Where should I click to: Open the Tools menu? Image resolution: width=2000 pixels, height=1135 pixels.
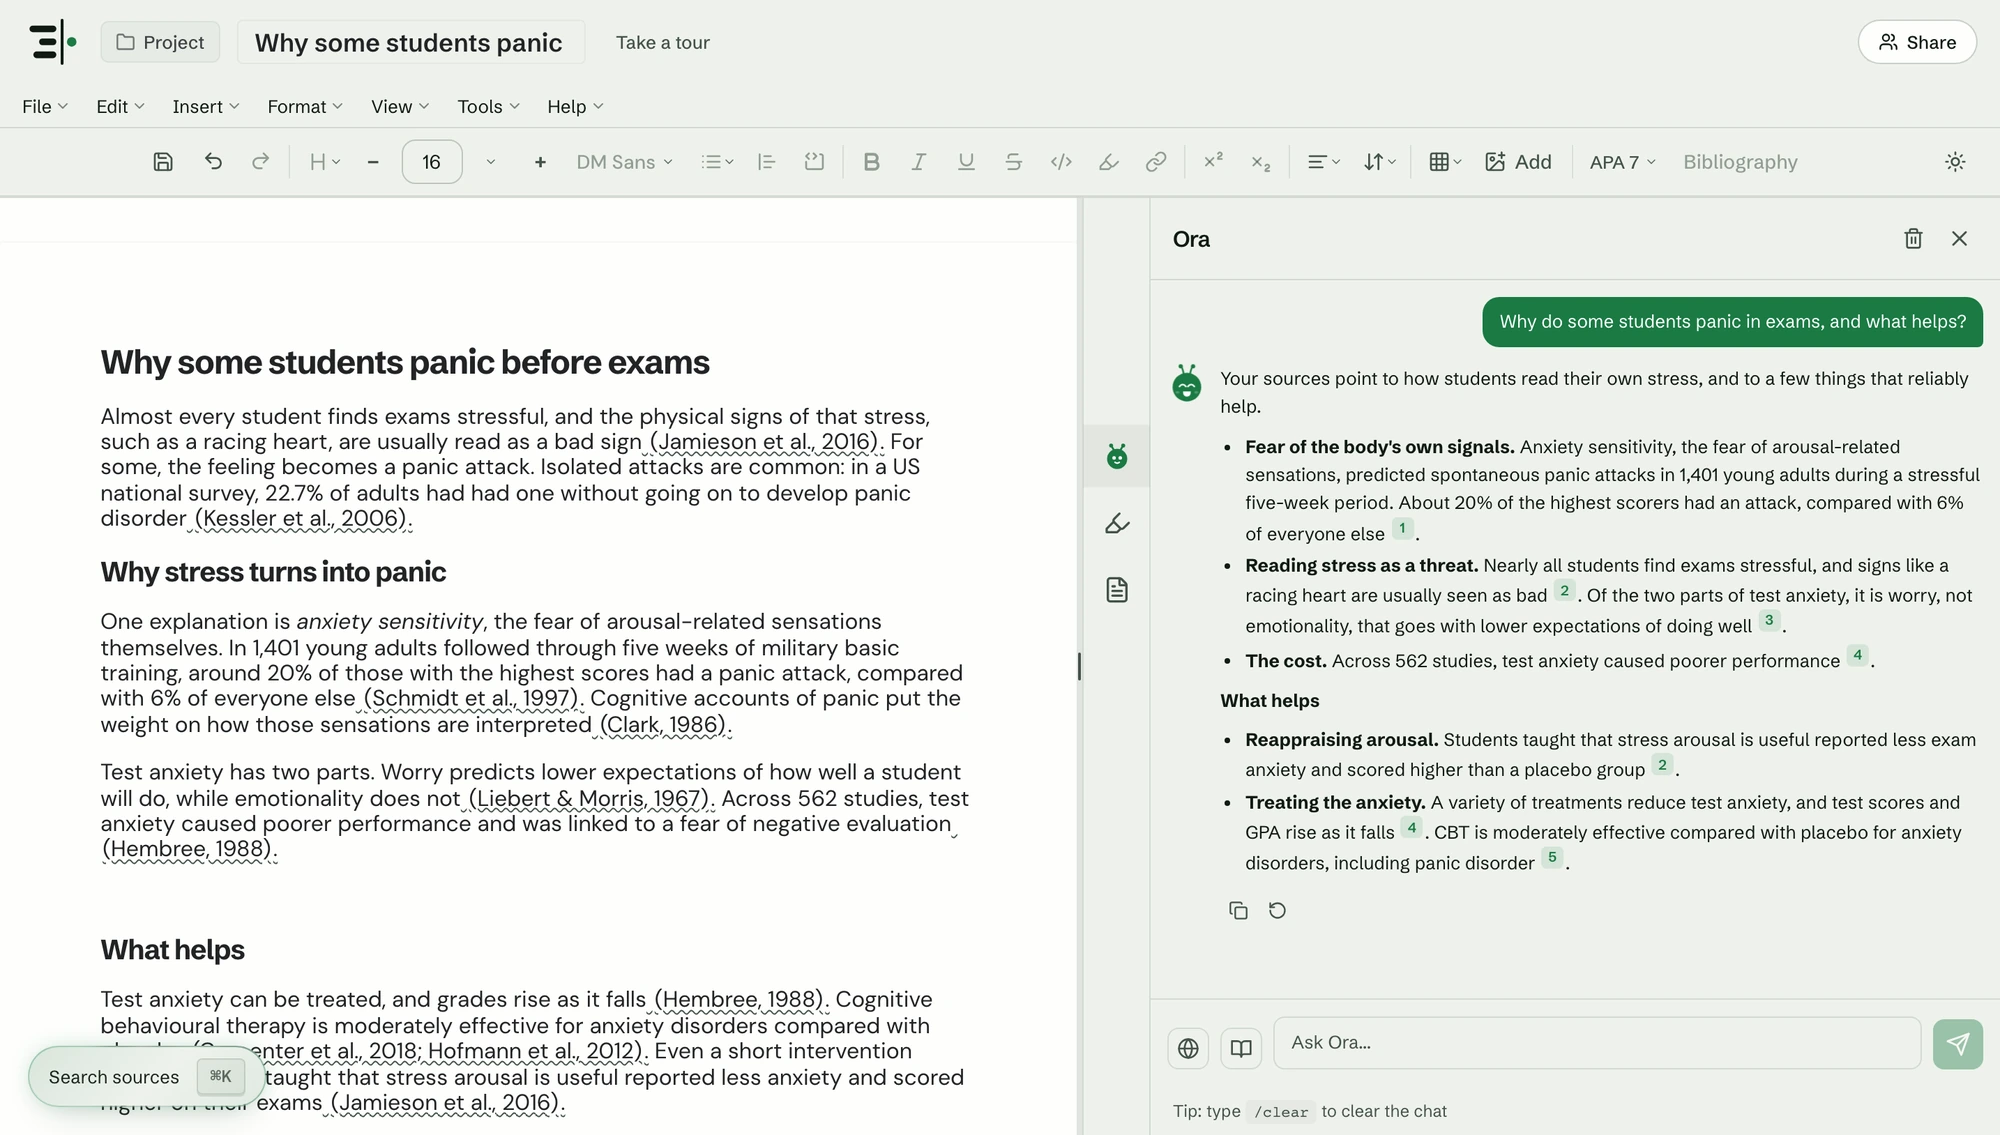click(x=488, y=107)
